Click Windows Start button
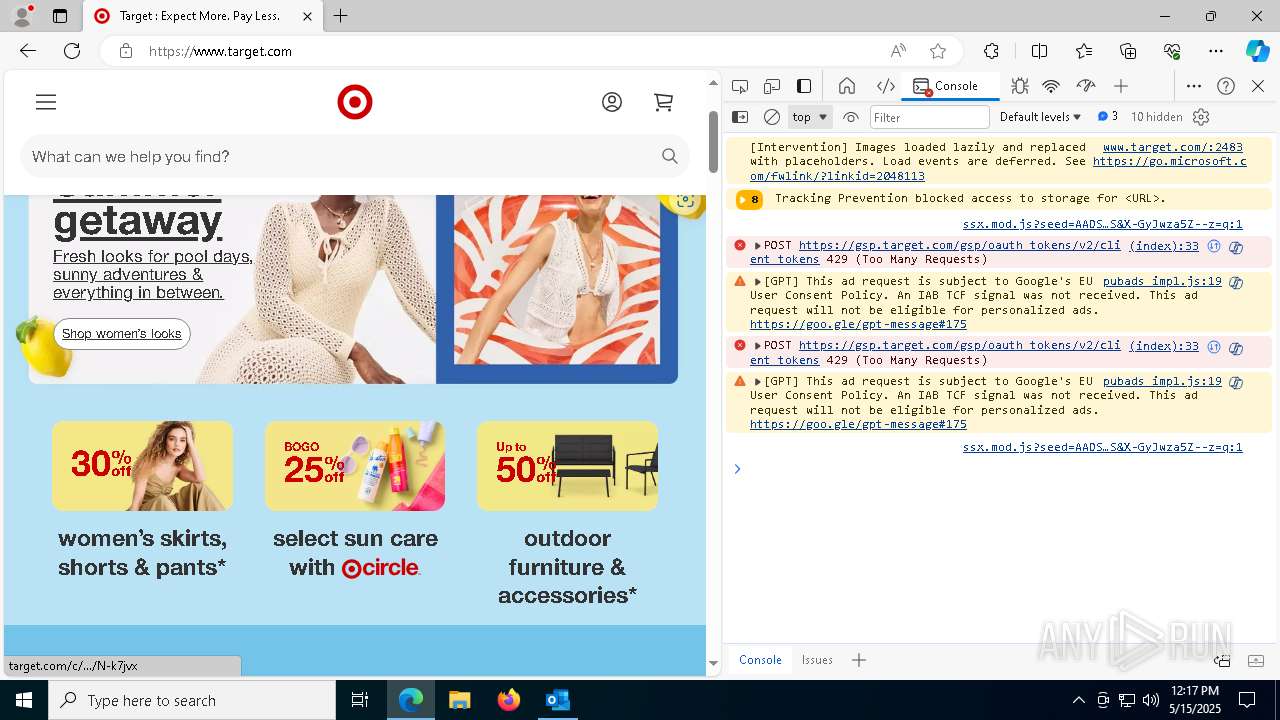 tap(24, 700)
